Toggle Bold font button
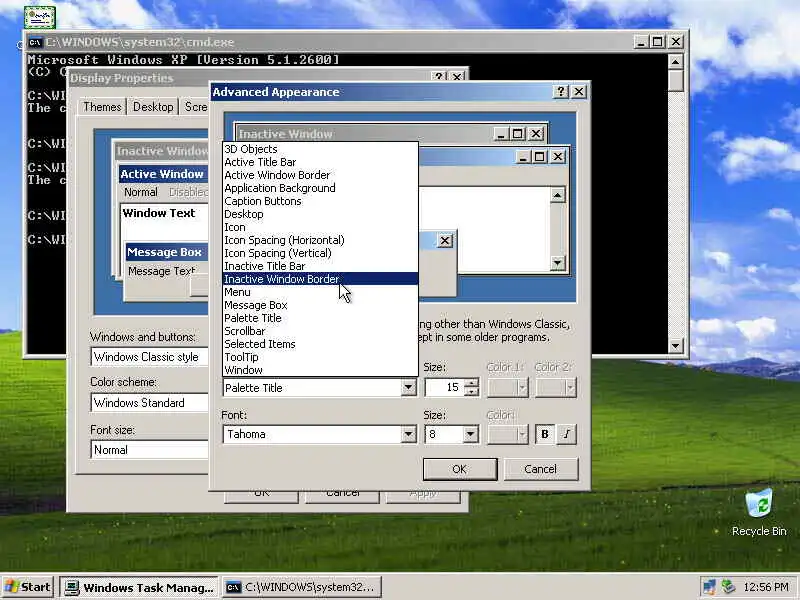This screenshot has height=600, width=800. 545,434
